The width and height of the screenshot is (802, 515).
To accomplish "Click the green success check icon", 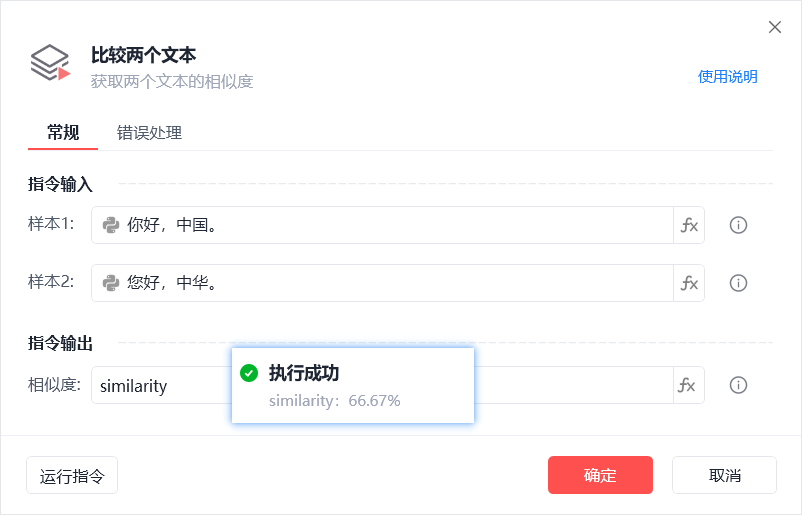I will (249, 373).
